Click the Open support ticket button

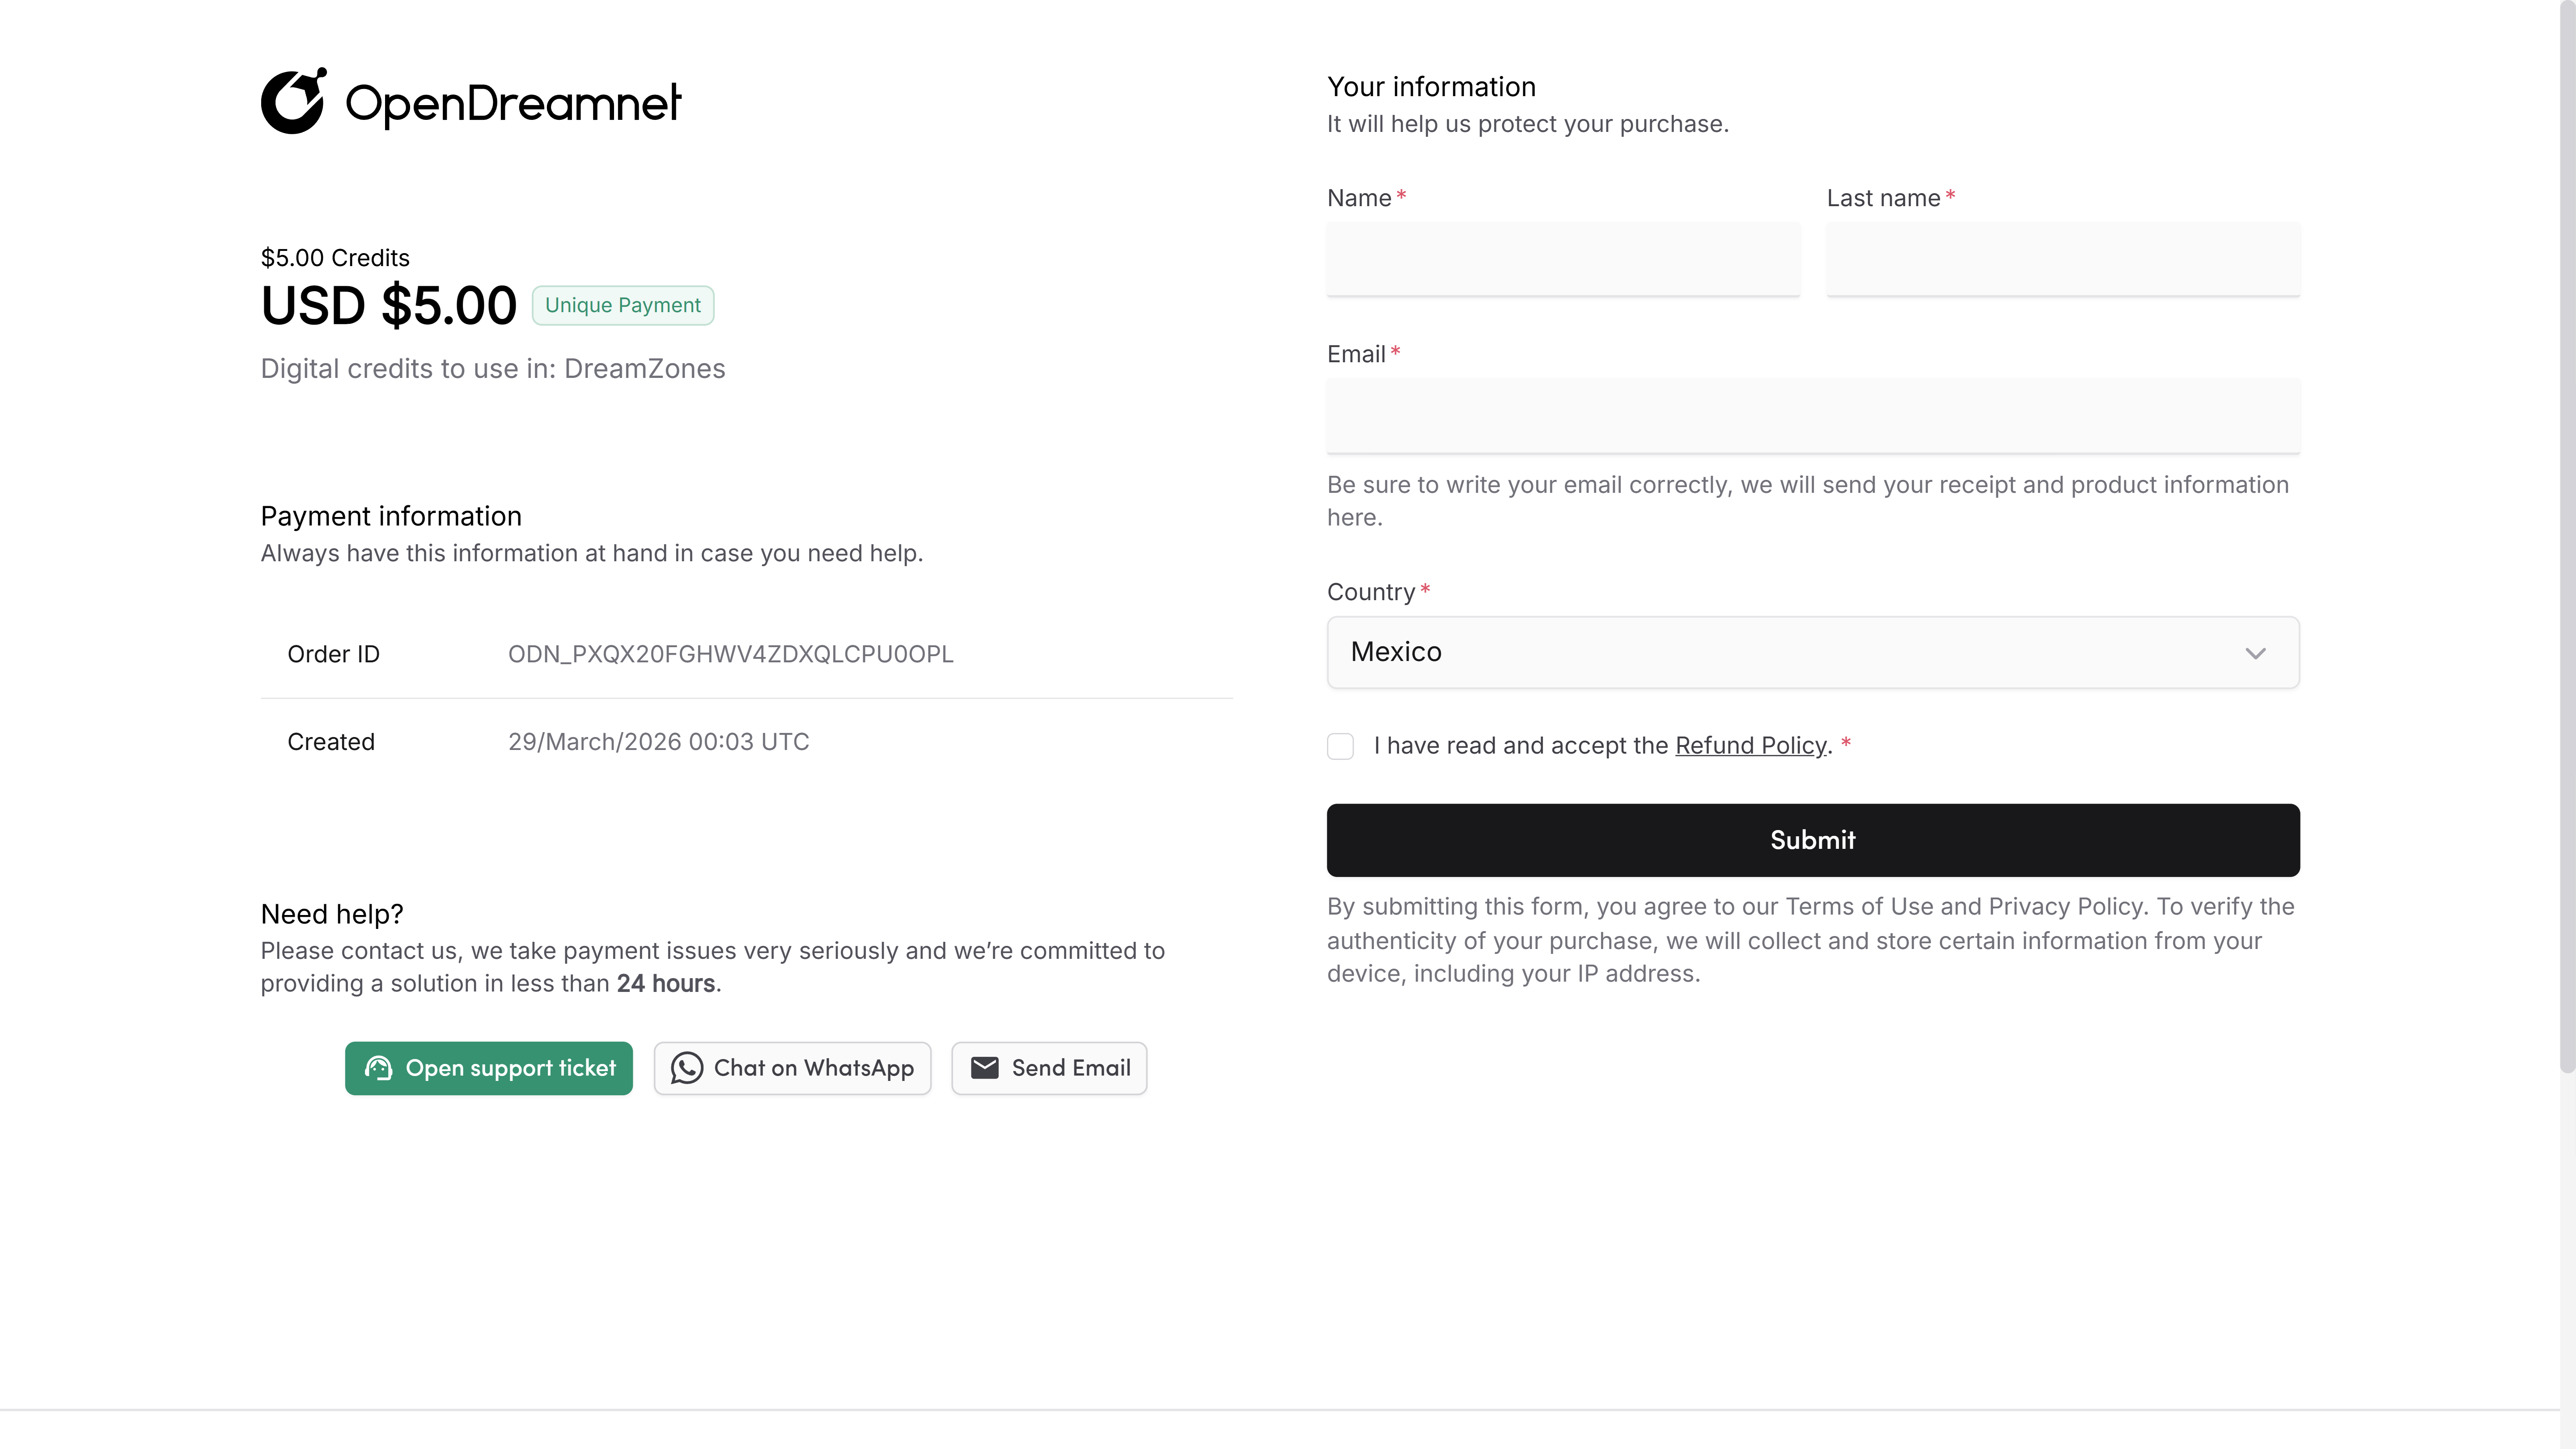[x=489, y=1068]
